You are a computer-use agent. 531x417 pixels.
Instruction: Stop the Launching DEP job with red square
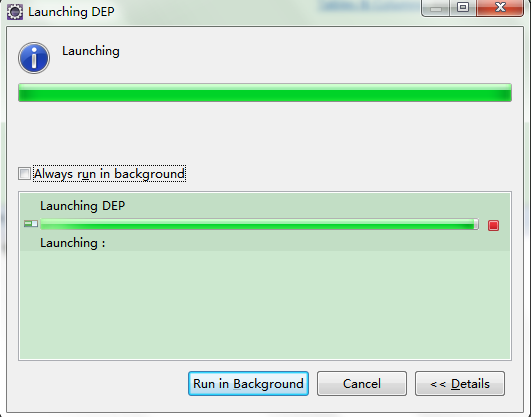(493, 225)
